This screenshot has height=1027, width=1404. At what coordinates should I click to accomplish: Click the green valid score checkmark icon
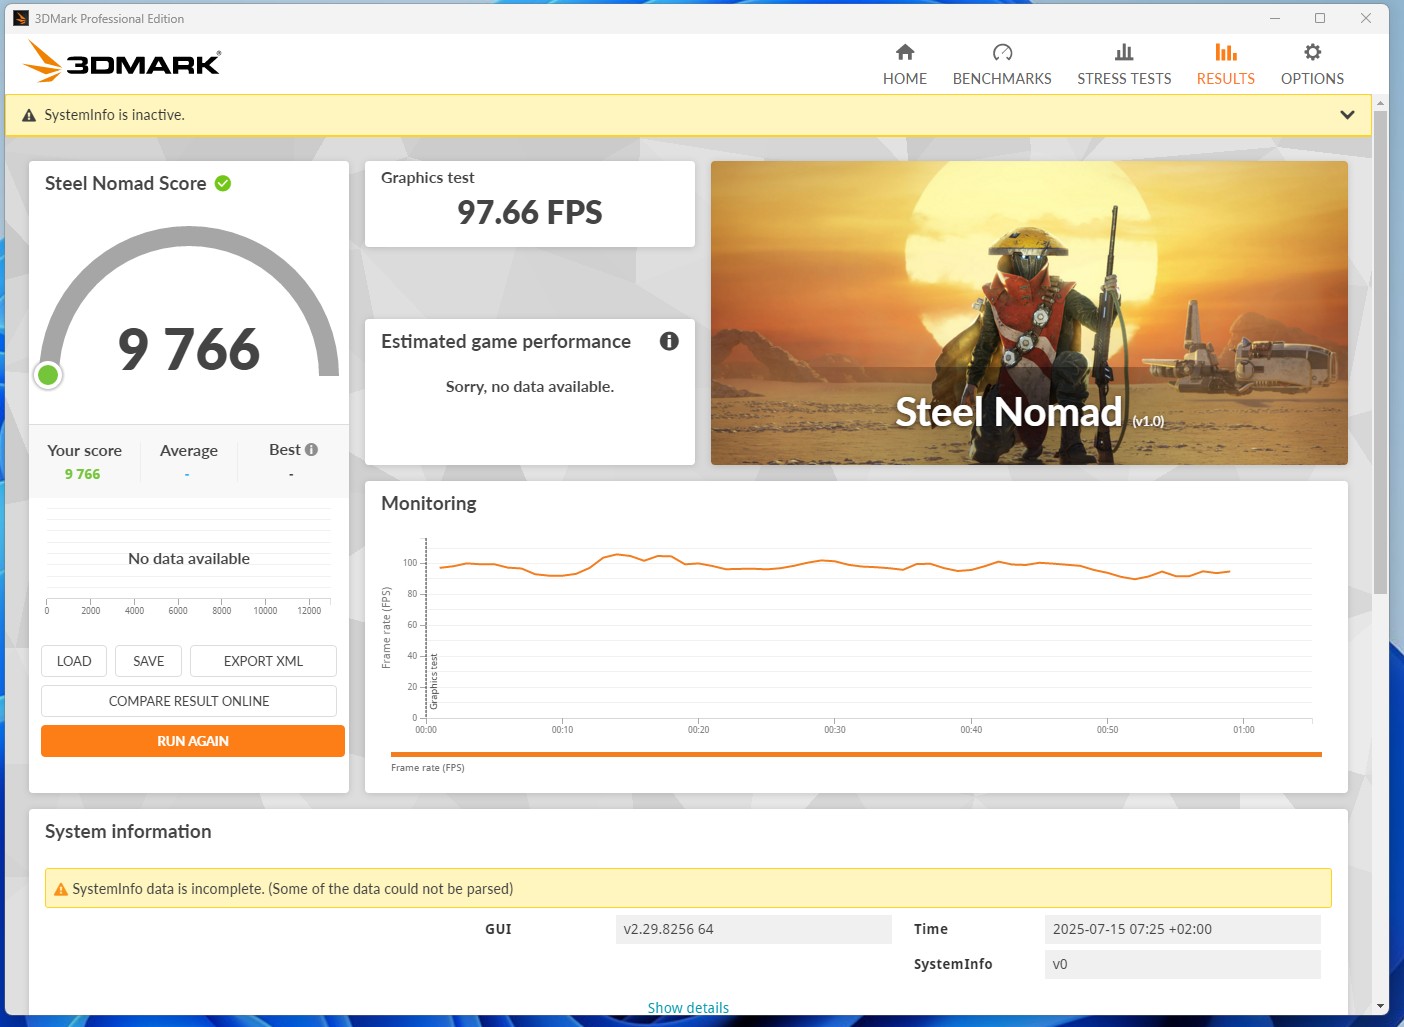(x=223, y=183)
